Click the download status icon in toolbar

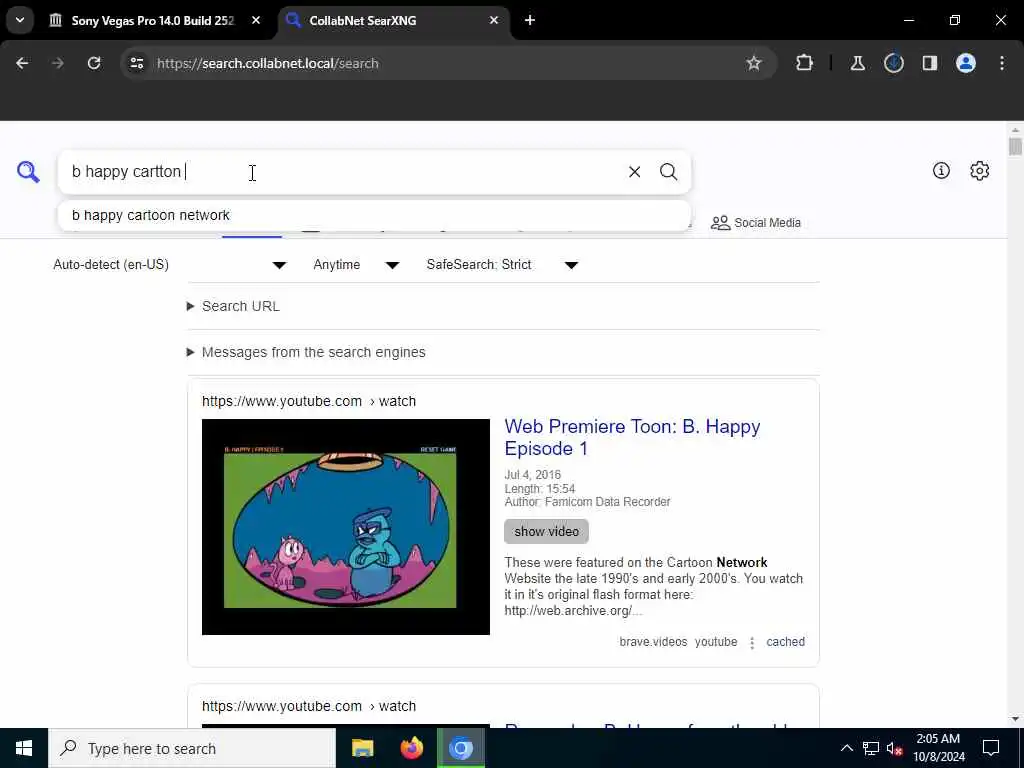point(894,63)
